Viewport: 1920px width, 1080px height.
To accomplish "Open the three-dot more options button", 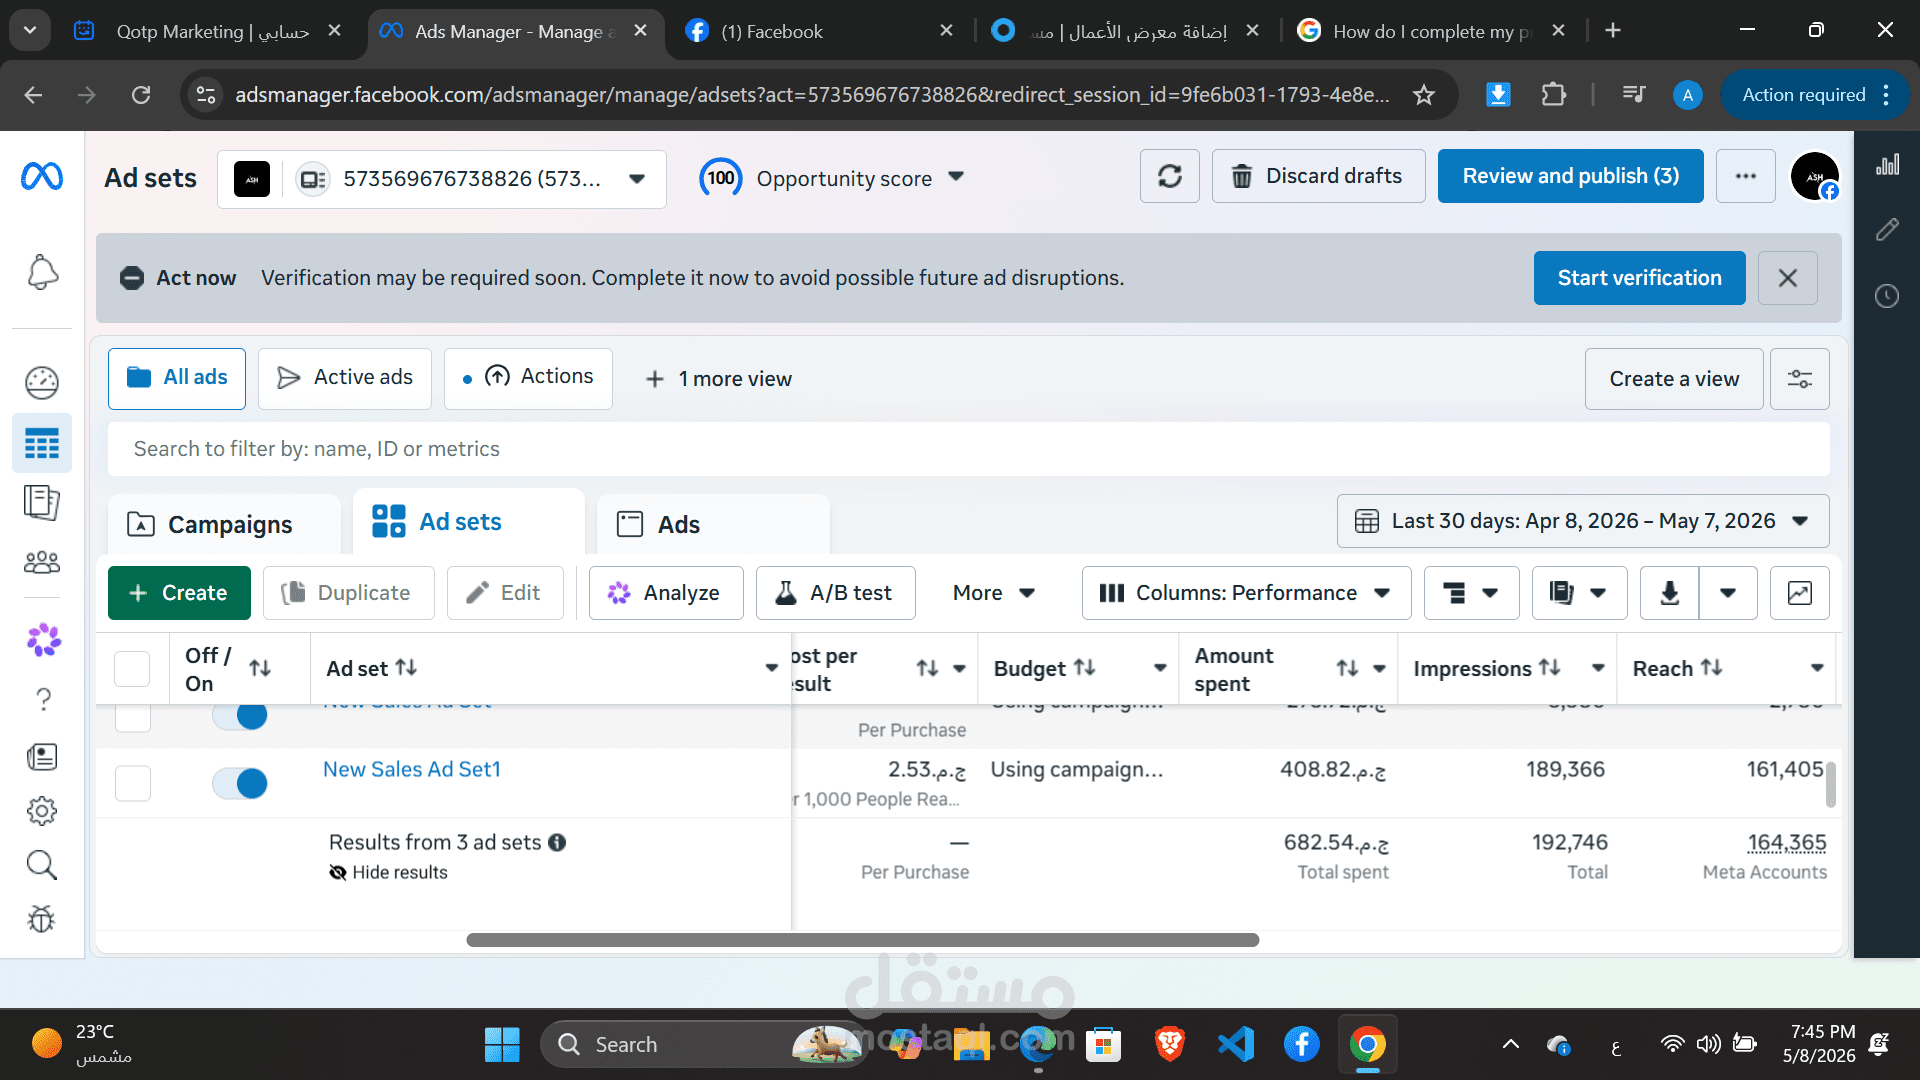I will pos(1746,177).
